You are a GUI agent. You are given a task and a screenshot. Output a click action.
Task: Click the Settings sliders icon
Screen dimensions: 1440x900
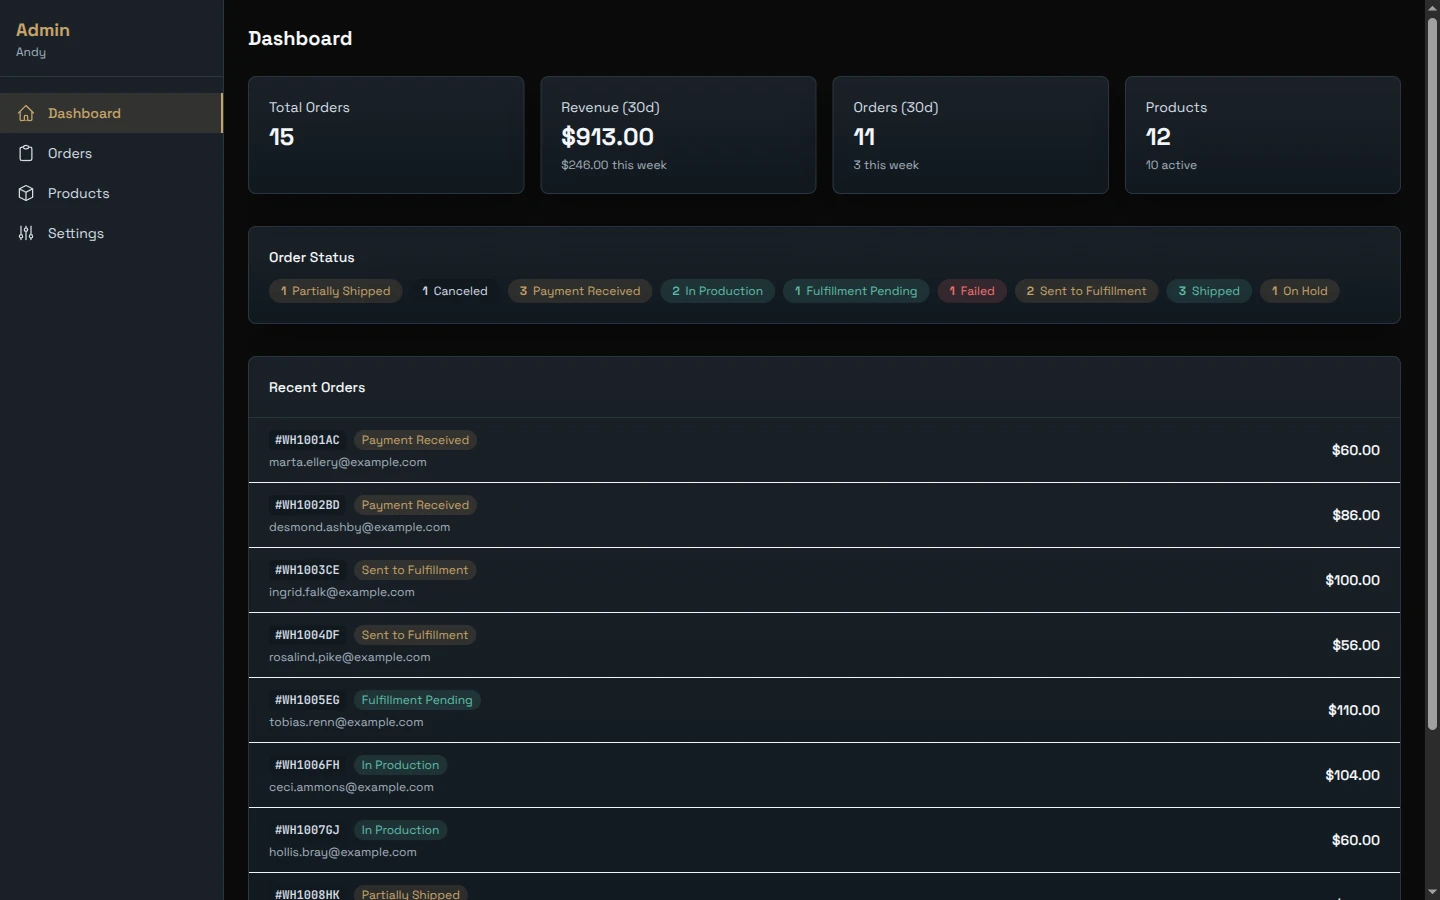tap(26, 233)
